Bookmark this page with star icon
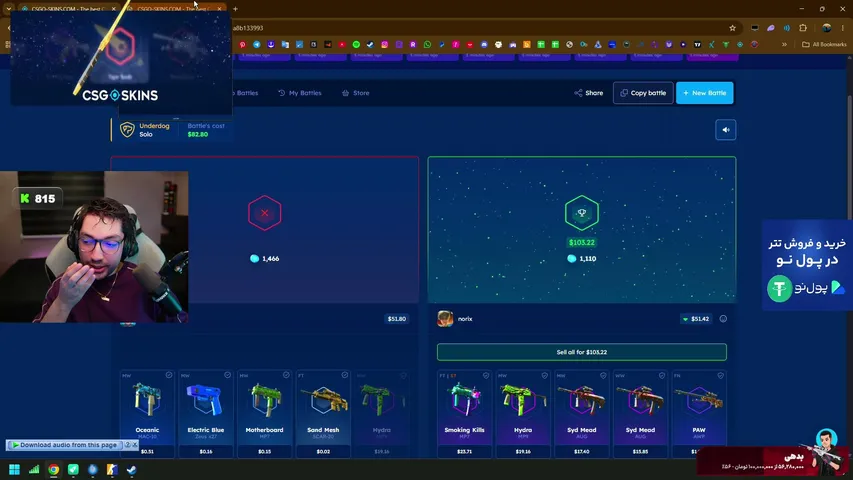This screenshot has width=853, height=480. [732, 28]
